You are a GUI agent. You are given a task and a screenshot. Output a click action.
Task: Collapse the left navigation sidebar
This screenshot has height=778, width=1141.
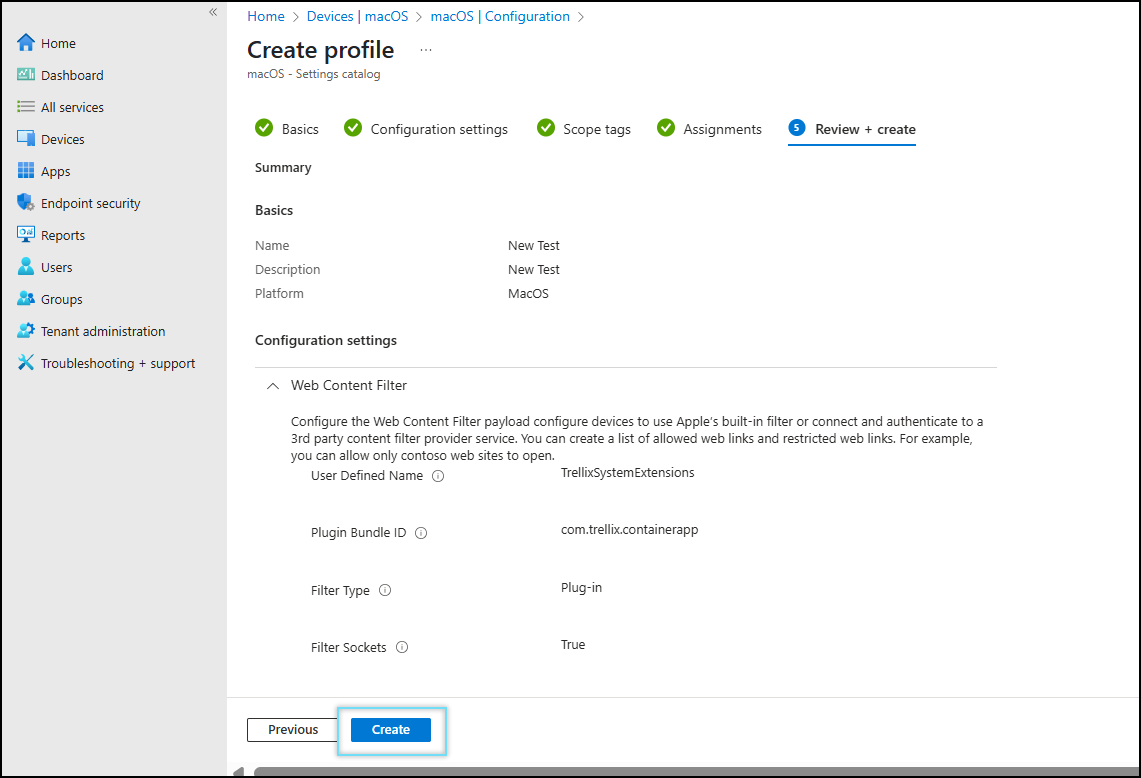coord(213,12)
